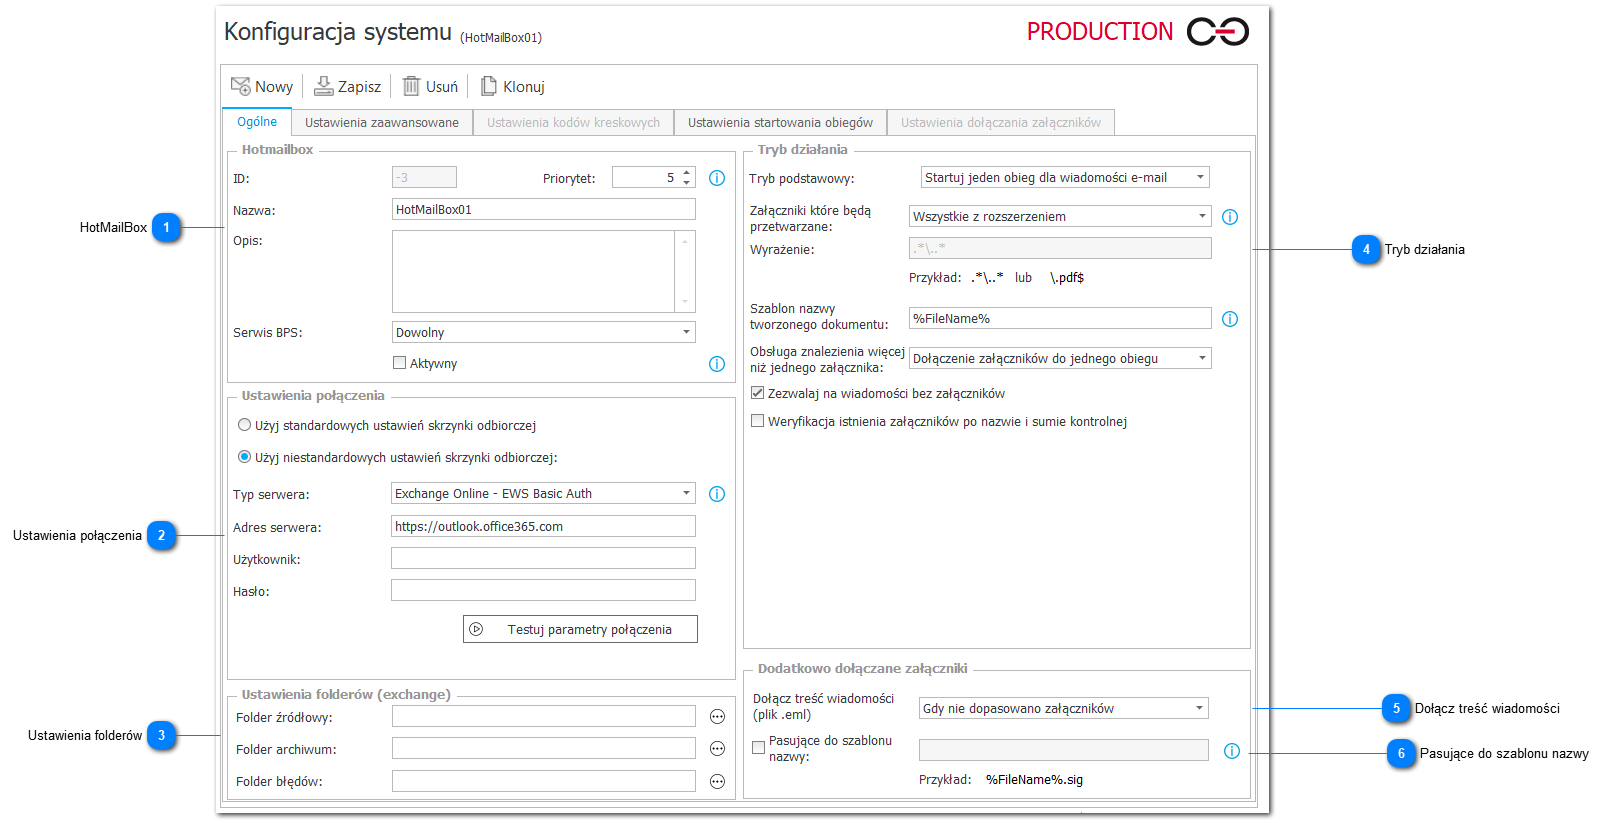The width and height of the screenshot is (1606, 823).
Task: Open info icon for Pasujące do szablonu nazwy
Action: coord(1232,751)
